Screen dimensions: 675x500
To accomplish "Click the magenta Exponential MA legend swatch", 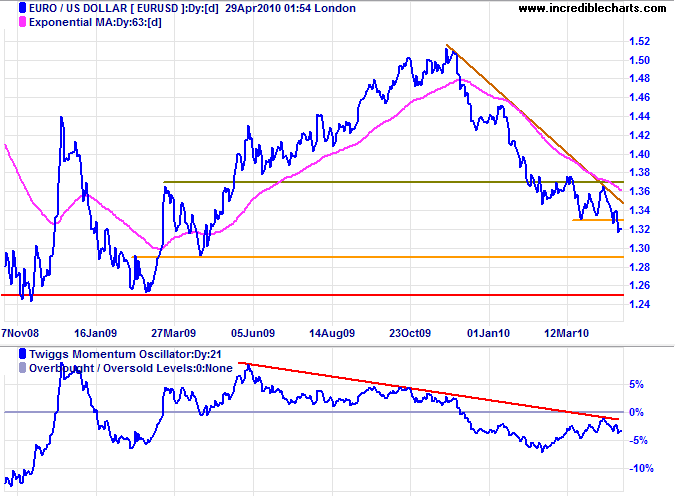I will 22,22.
